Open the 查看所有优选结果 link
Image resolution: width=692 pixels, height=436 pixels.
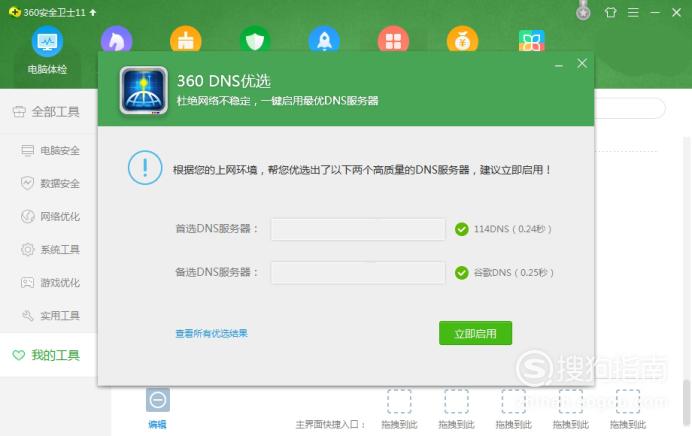[x=211, y=333]
